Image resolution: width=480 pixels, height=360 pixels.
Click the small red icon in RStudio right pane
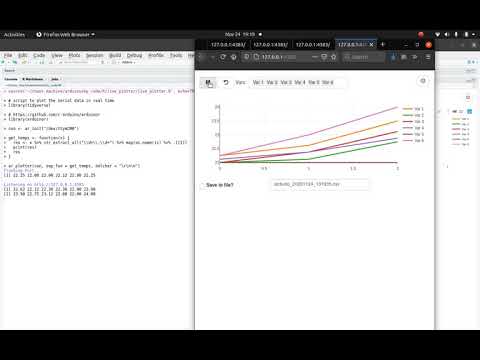point(468,98)
